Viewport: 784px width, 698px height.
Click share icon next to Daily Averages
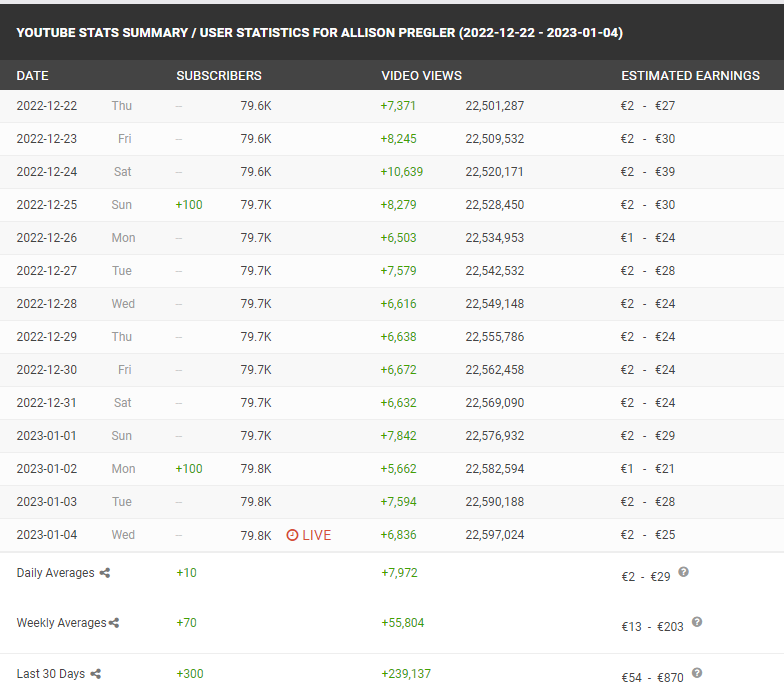tap(104, 573)
